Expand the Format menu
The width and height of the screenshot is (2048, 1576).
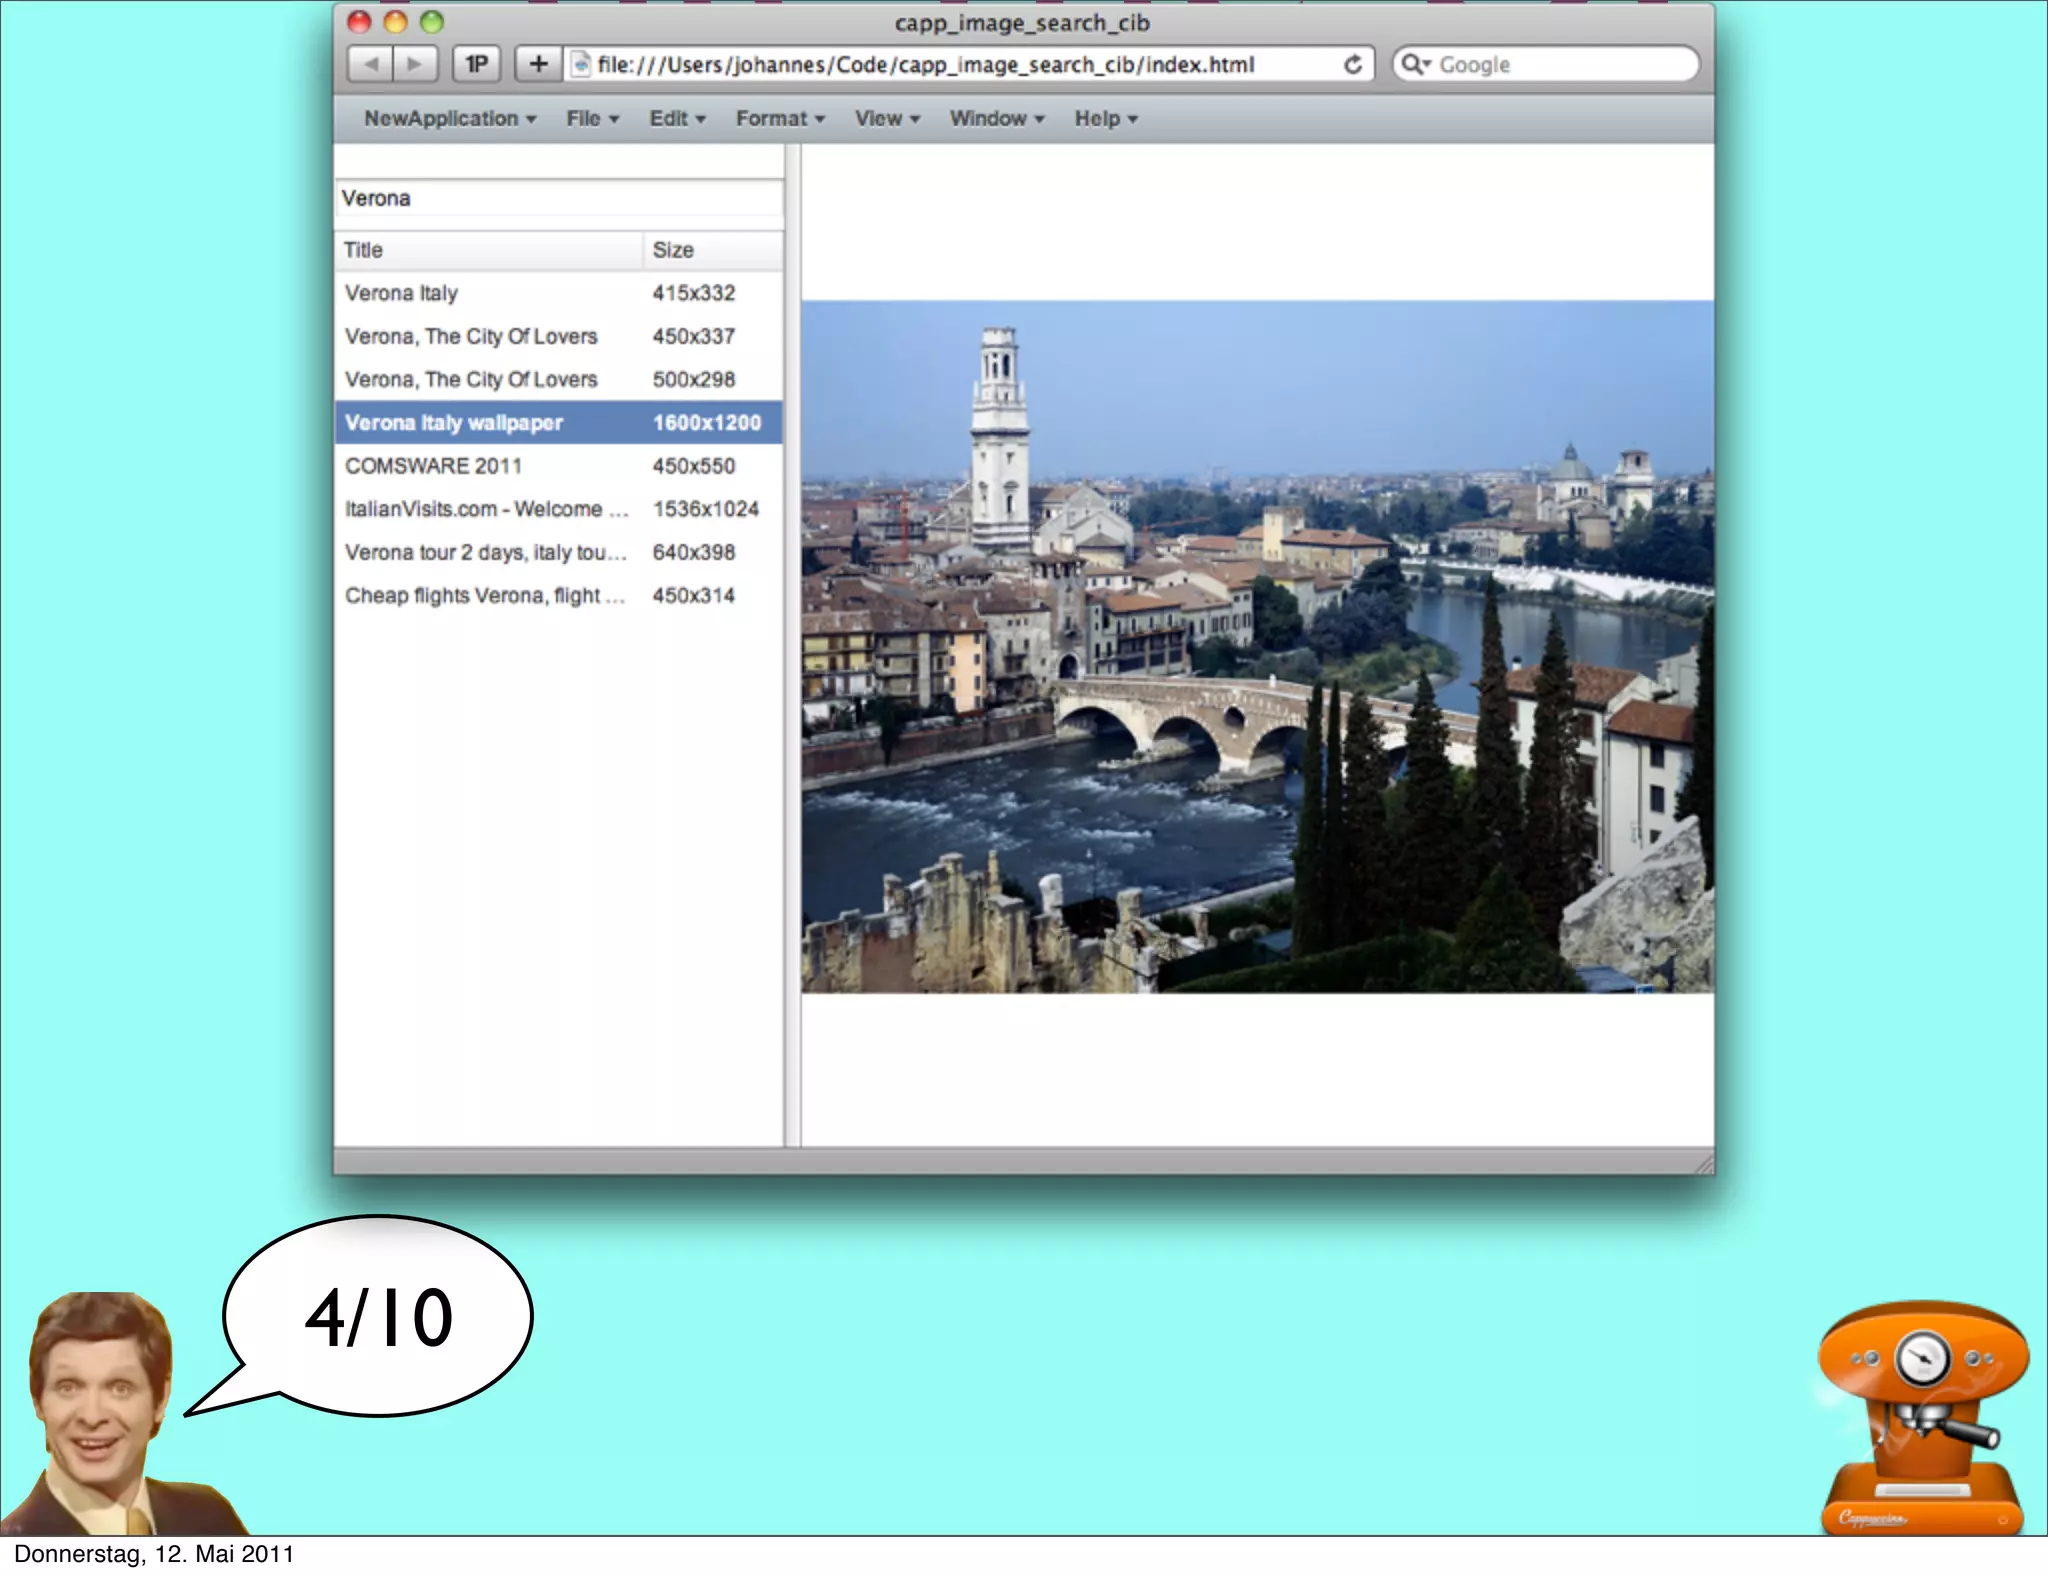tap(779, 118)
